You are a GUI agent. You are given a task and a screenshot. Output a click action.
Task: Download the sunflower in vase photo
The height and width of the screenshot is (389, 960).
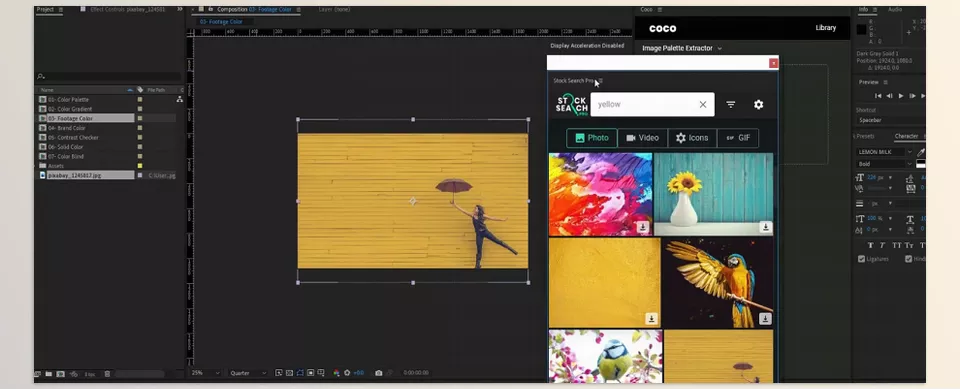[765, 227]
